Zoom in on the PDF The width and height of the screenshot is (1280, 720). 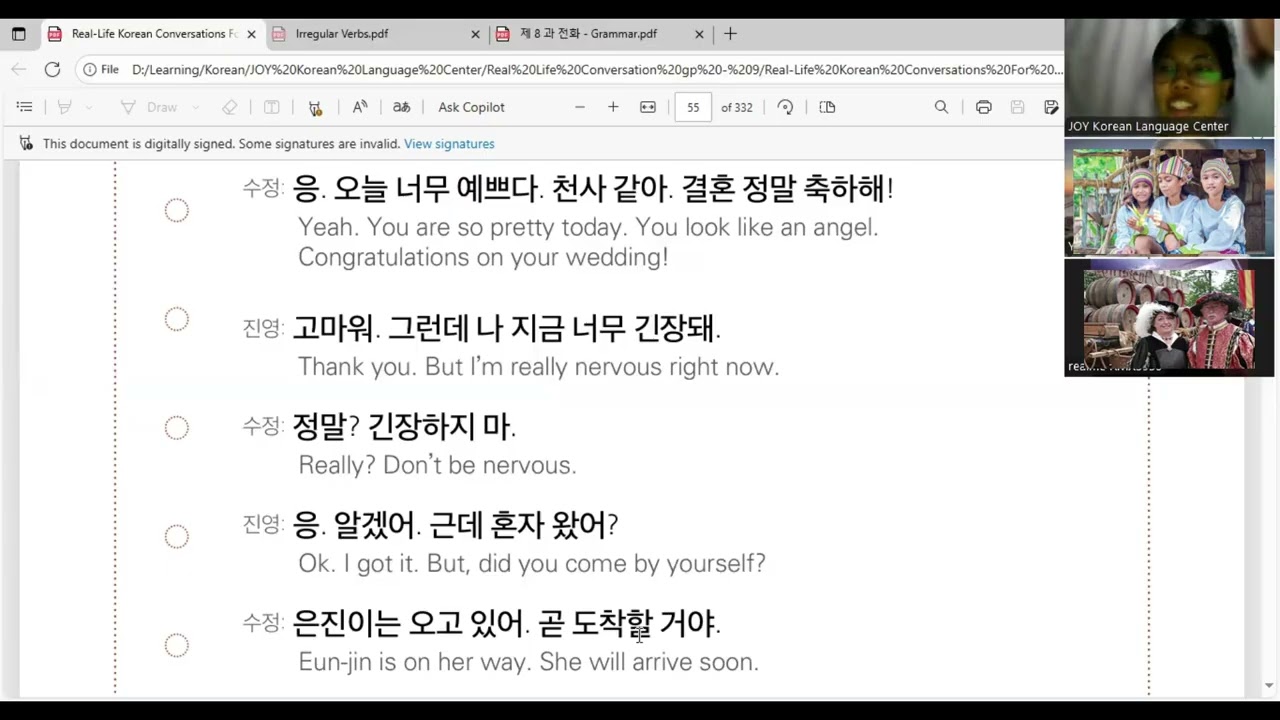coord(613,107)
